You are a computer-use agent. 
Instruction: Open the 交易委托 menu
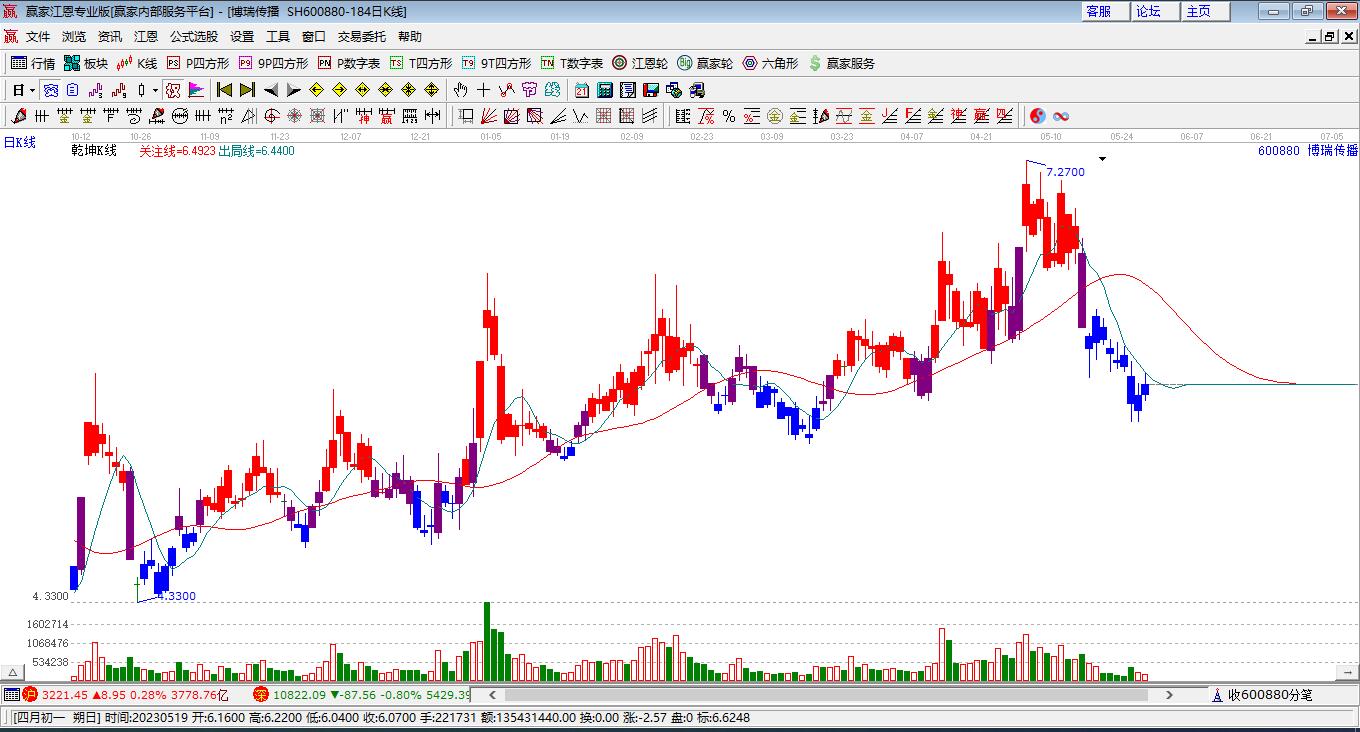tap(362, 36)
